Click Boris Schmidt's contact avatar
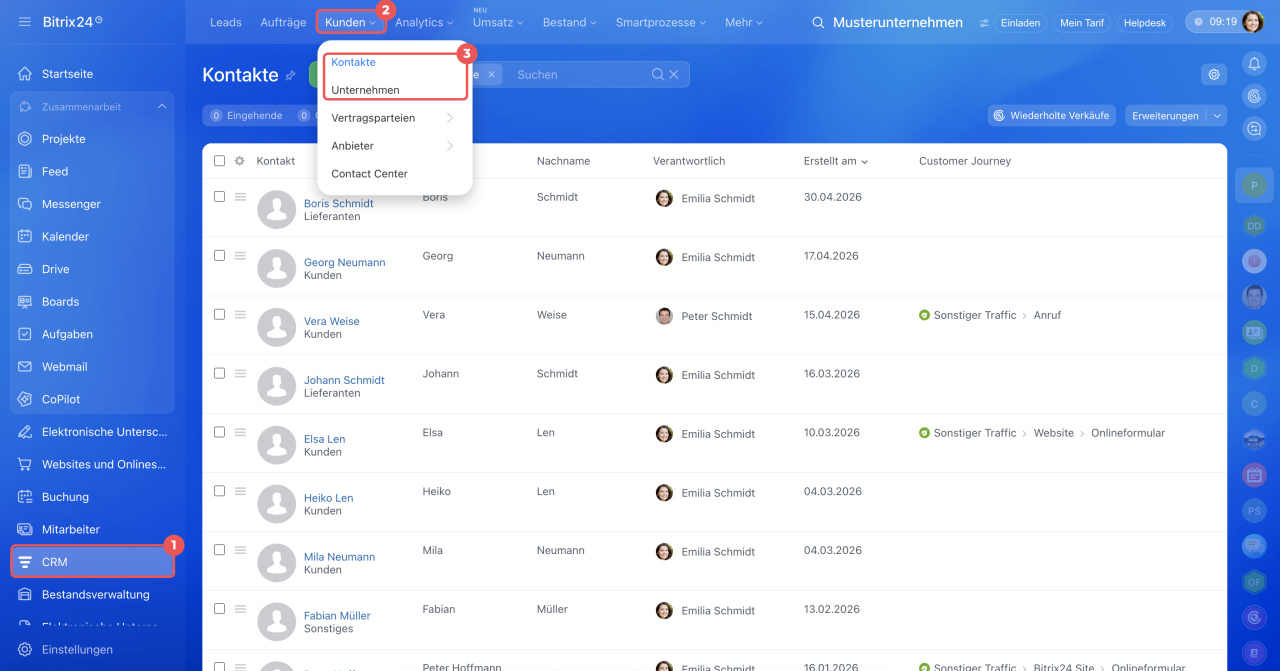The height and width of the screenshot is (671, 1280). (x=276, y=210)
